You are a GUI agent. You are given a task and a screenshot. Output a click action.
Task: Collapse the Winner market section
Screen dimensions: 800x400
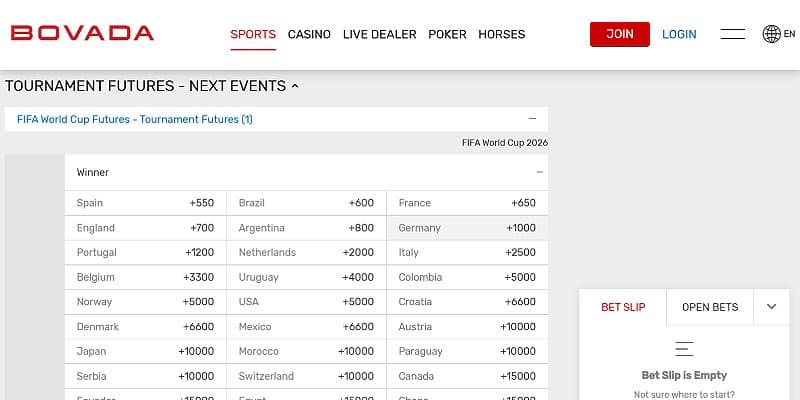pos(539,172)
